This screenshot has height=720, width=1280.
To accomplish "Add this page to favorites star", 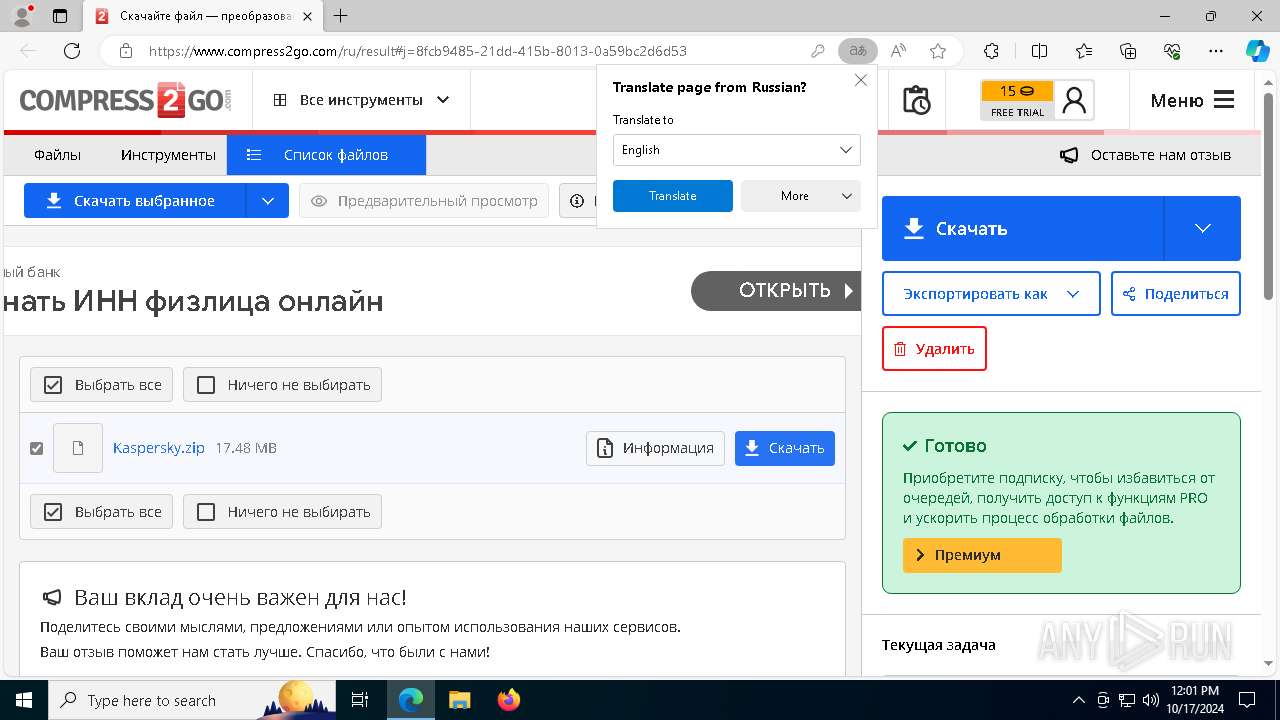I will point(938,51).
